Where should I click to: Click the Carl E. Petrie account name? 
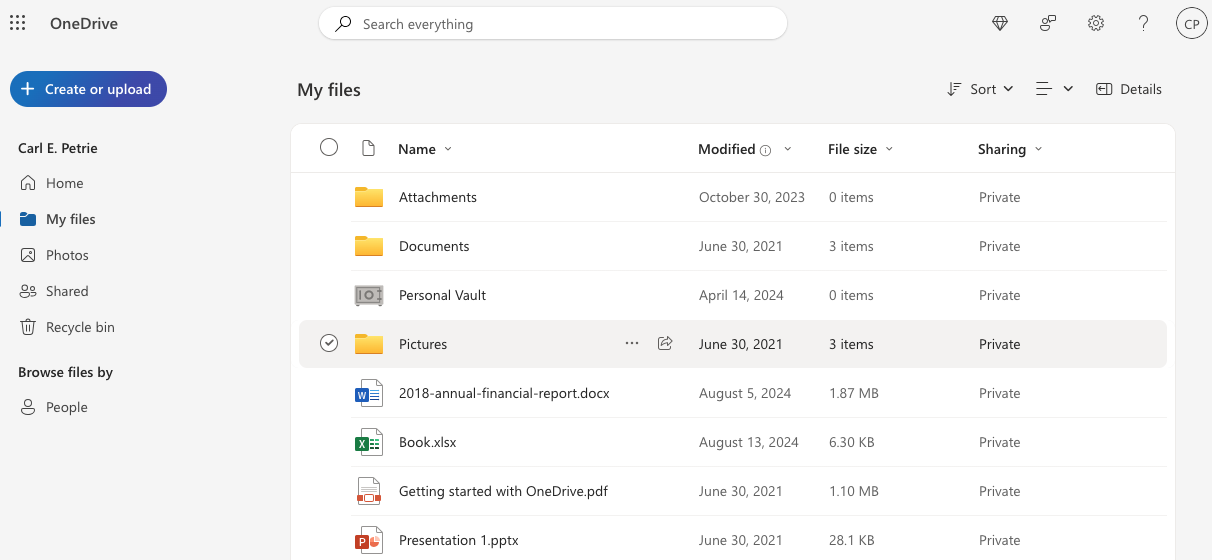[x=58, y=148]
